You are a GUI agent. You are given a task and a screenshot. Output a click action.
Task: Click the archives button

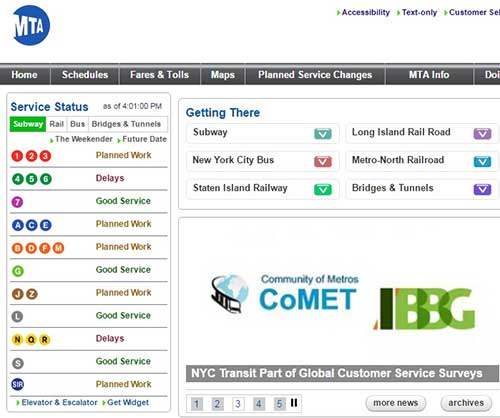click(466, 403)
